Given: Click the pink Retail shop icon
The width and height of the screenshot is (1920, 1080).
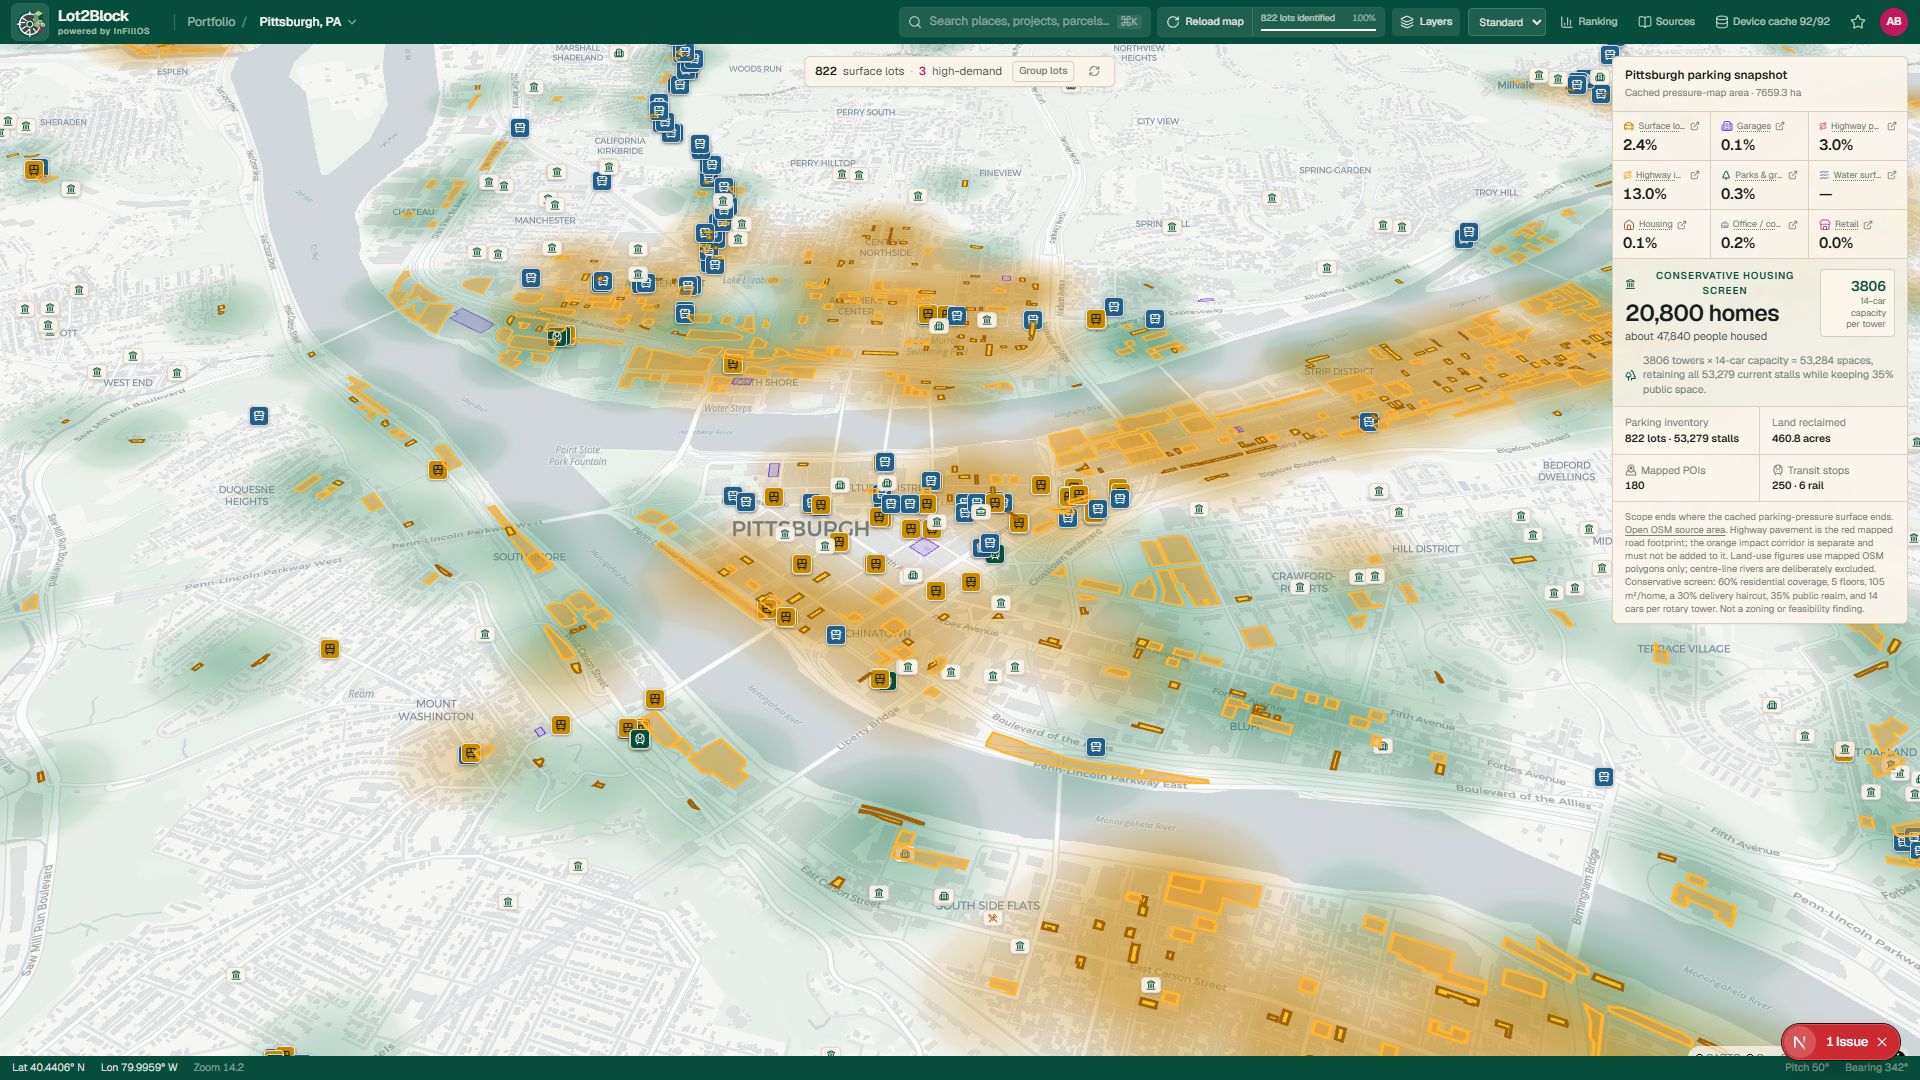Looking at the screenshot, I should (x=1825, y=224).
